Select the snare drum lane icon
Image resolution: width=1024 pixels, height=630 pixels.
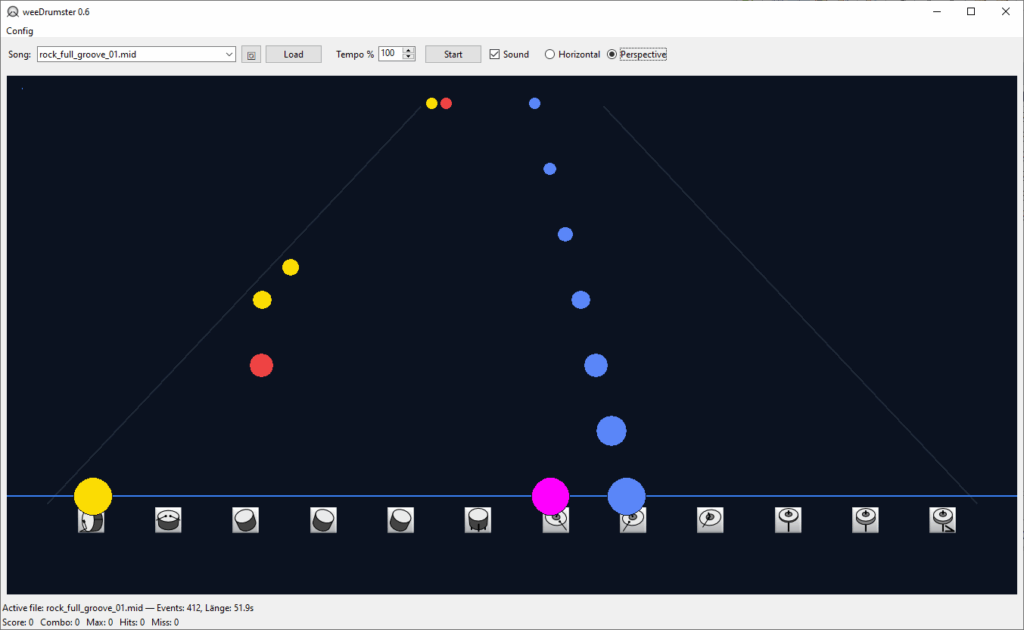point(168,520)
